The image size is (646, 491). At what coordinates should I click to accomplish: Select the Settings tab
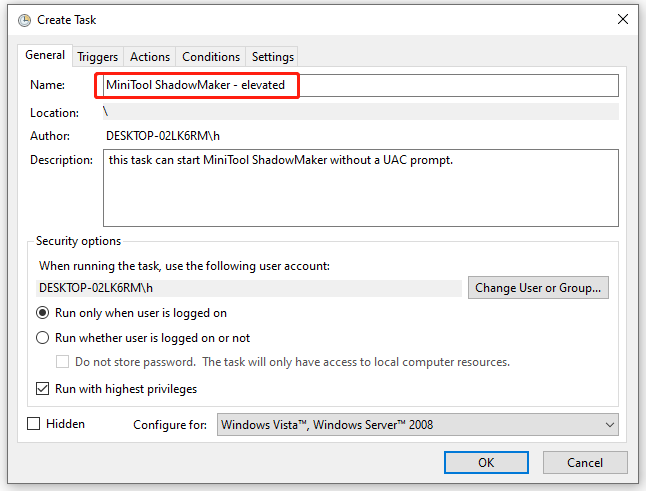click(x=273, y=57)
